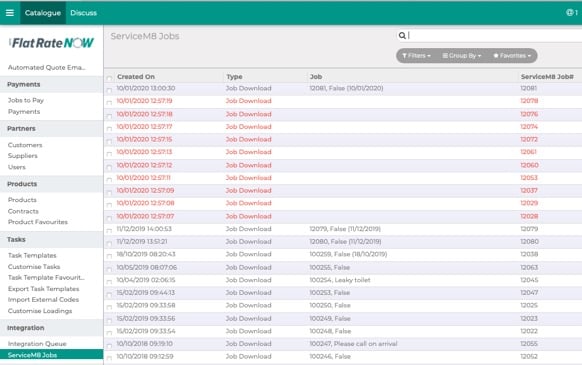Tick checkbox for job 12028 row

109,218
